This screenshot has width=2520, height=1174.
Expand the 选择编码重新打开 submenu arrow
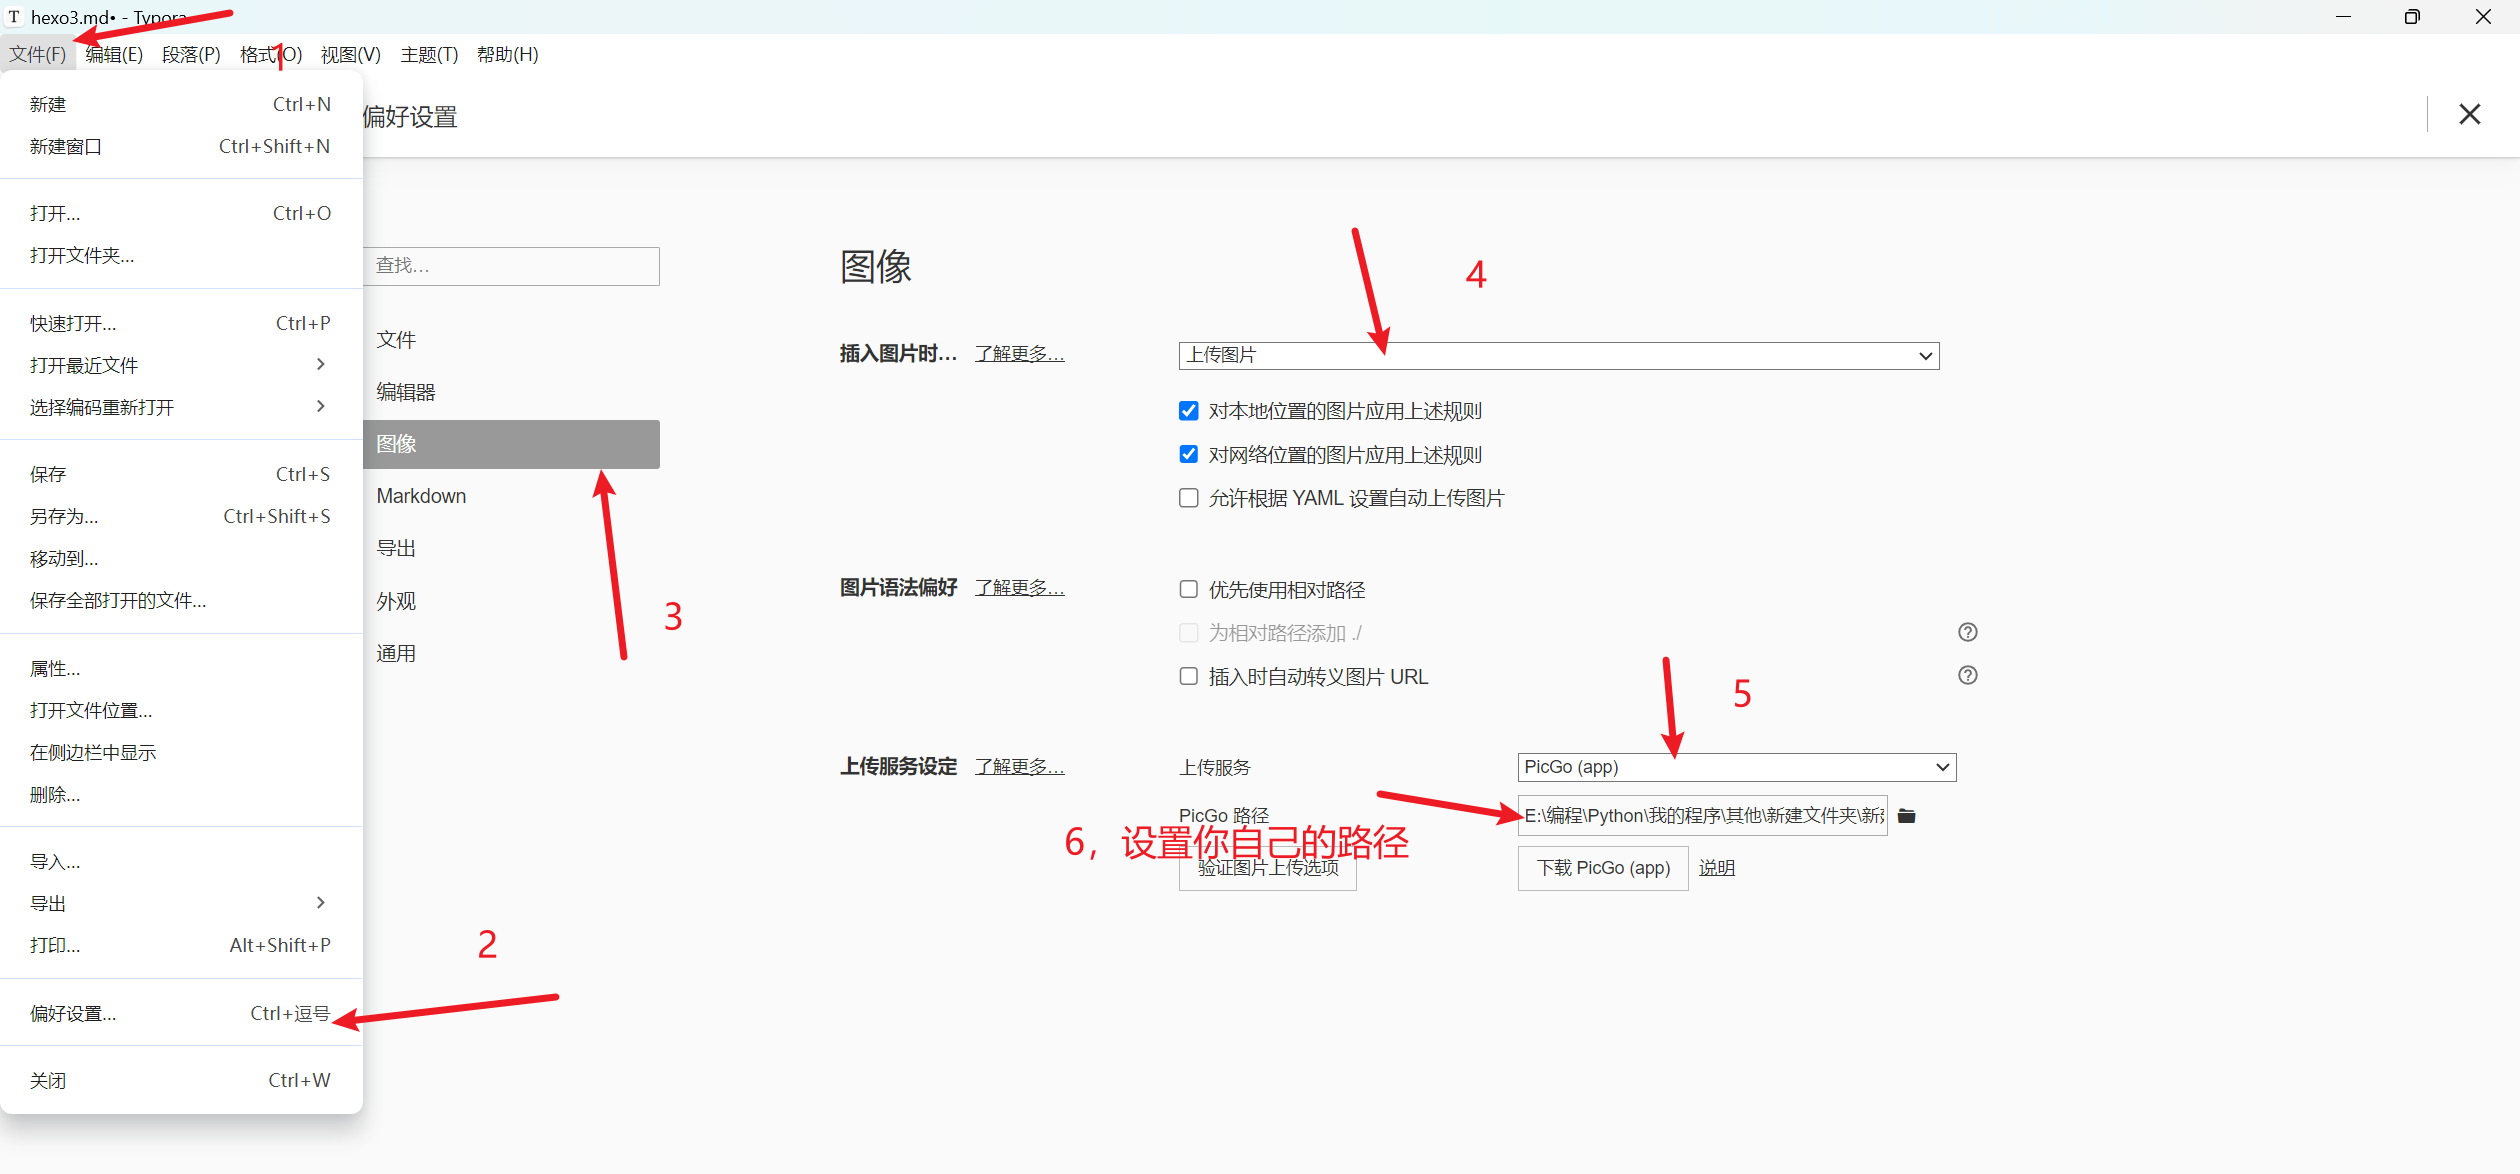(x=320, y=406)
